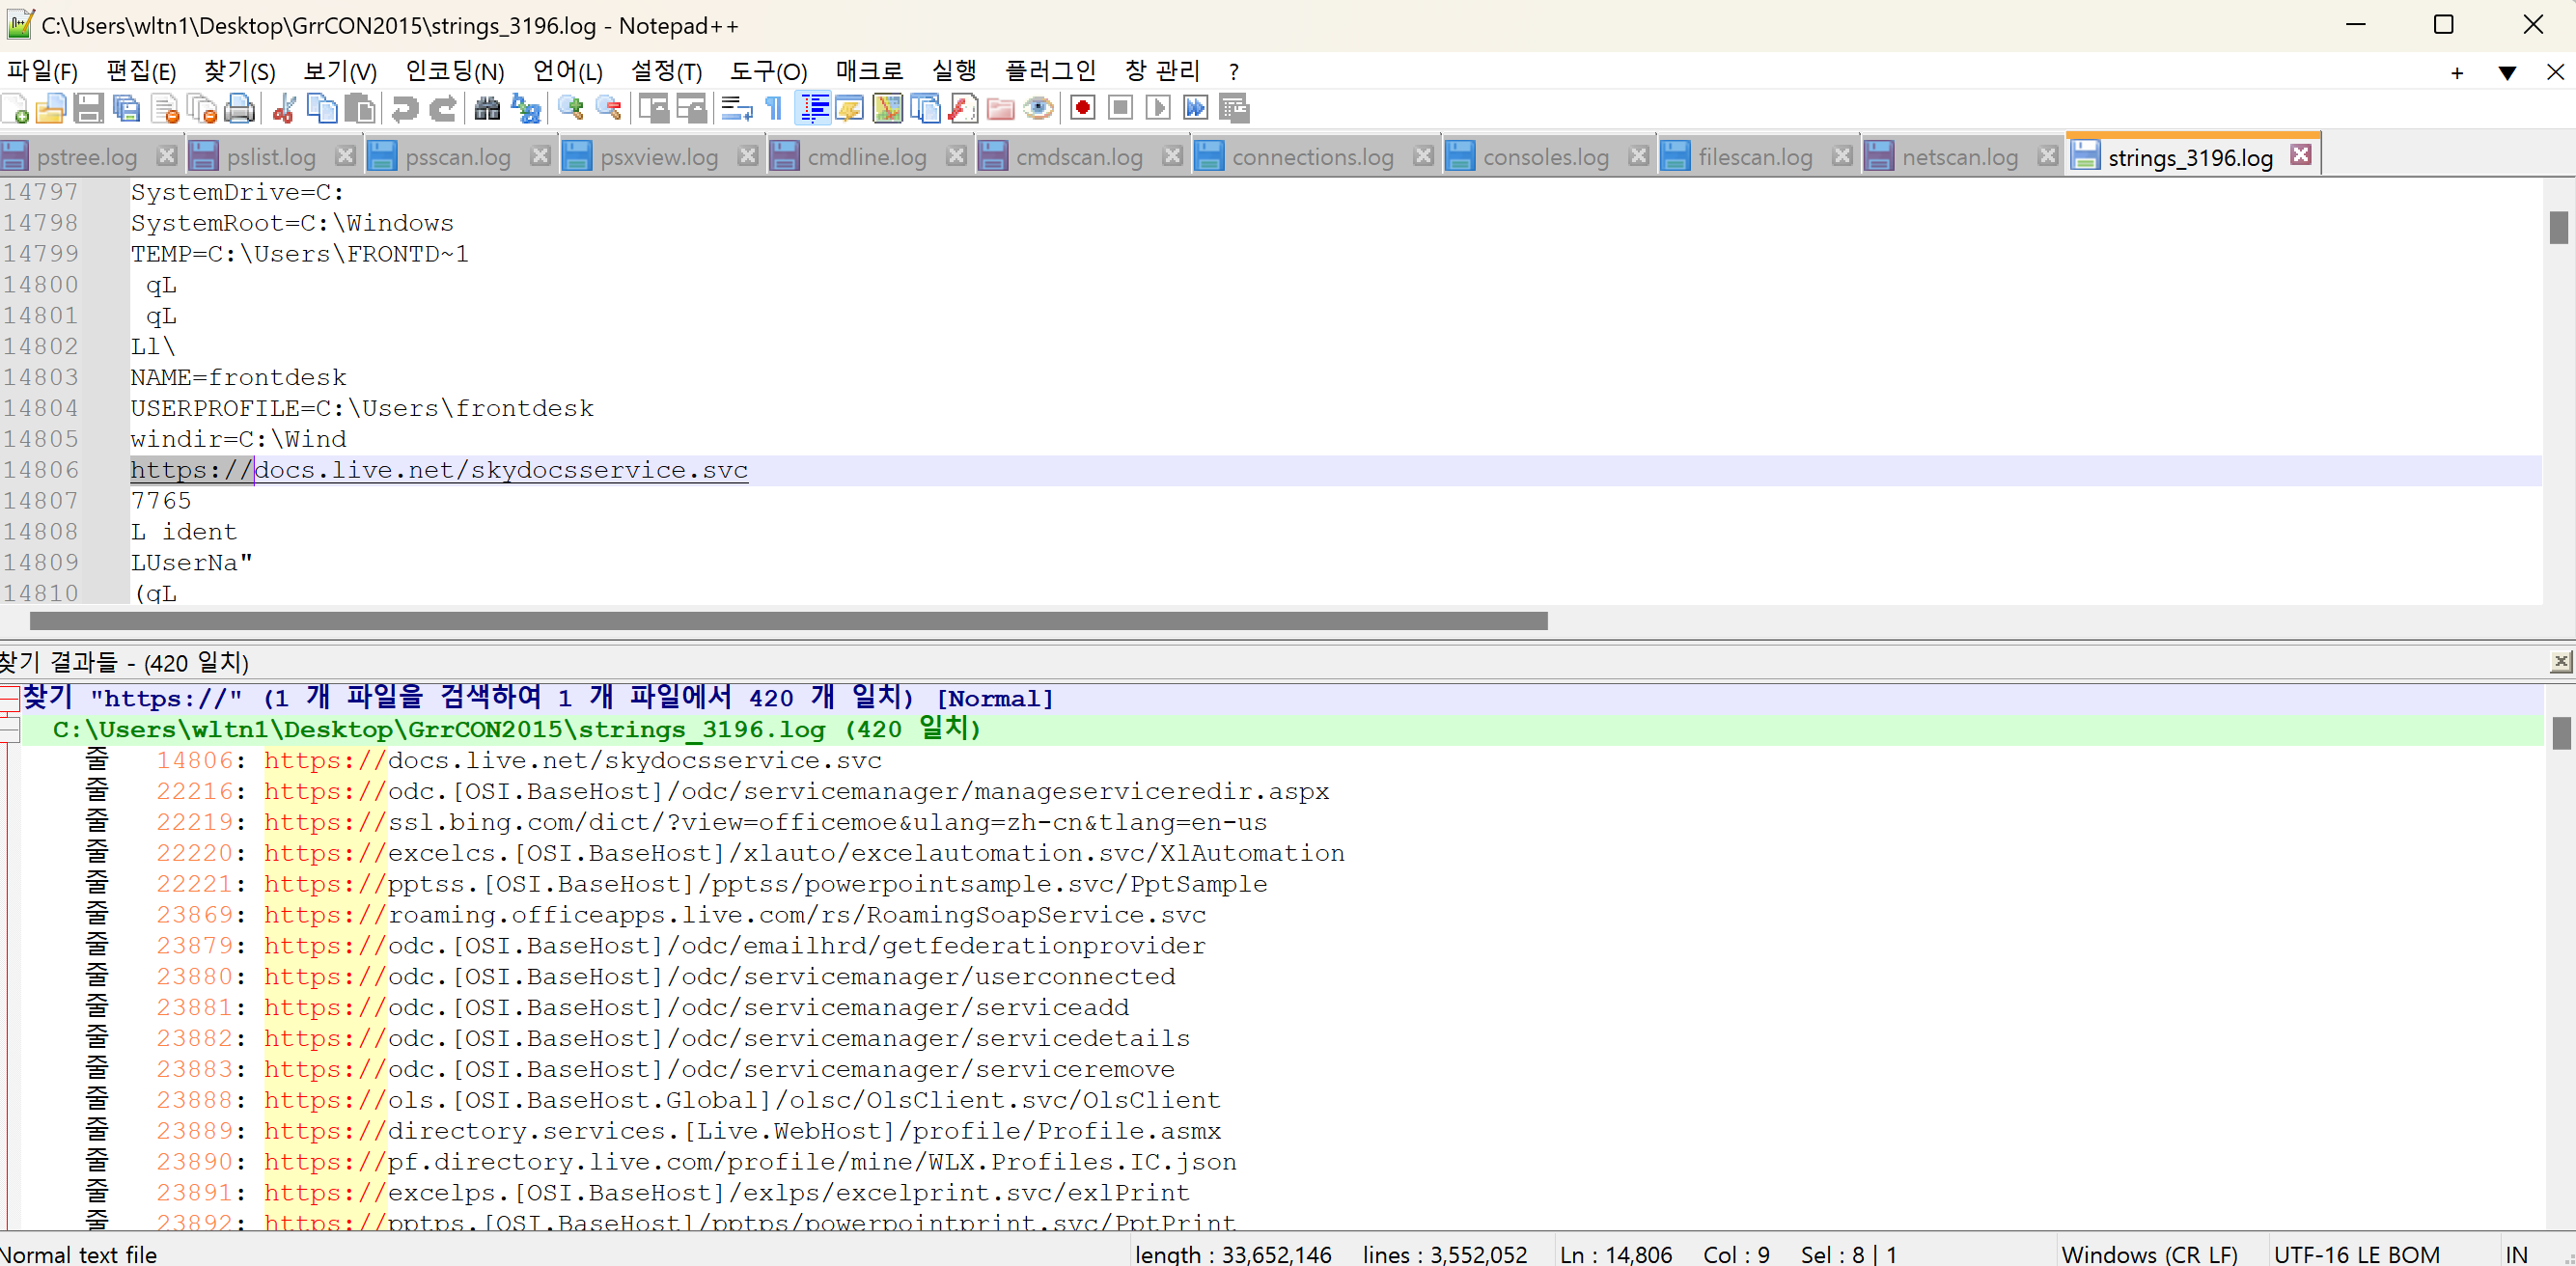The width and height of the screenshot is (2576, 1266).
Task: Click the editor vertical scrollbar thumb
Action: point(2559,228)
